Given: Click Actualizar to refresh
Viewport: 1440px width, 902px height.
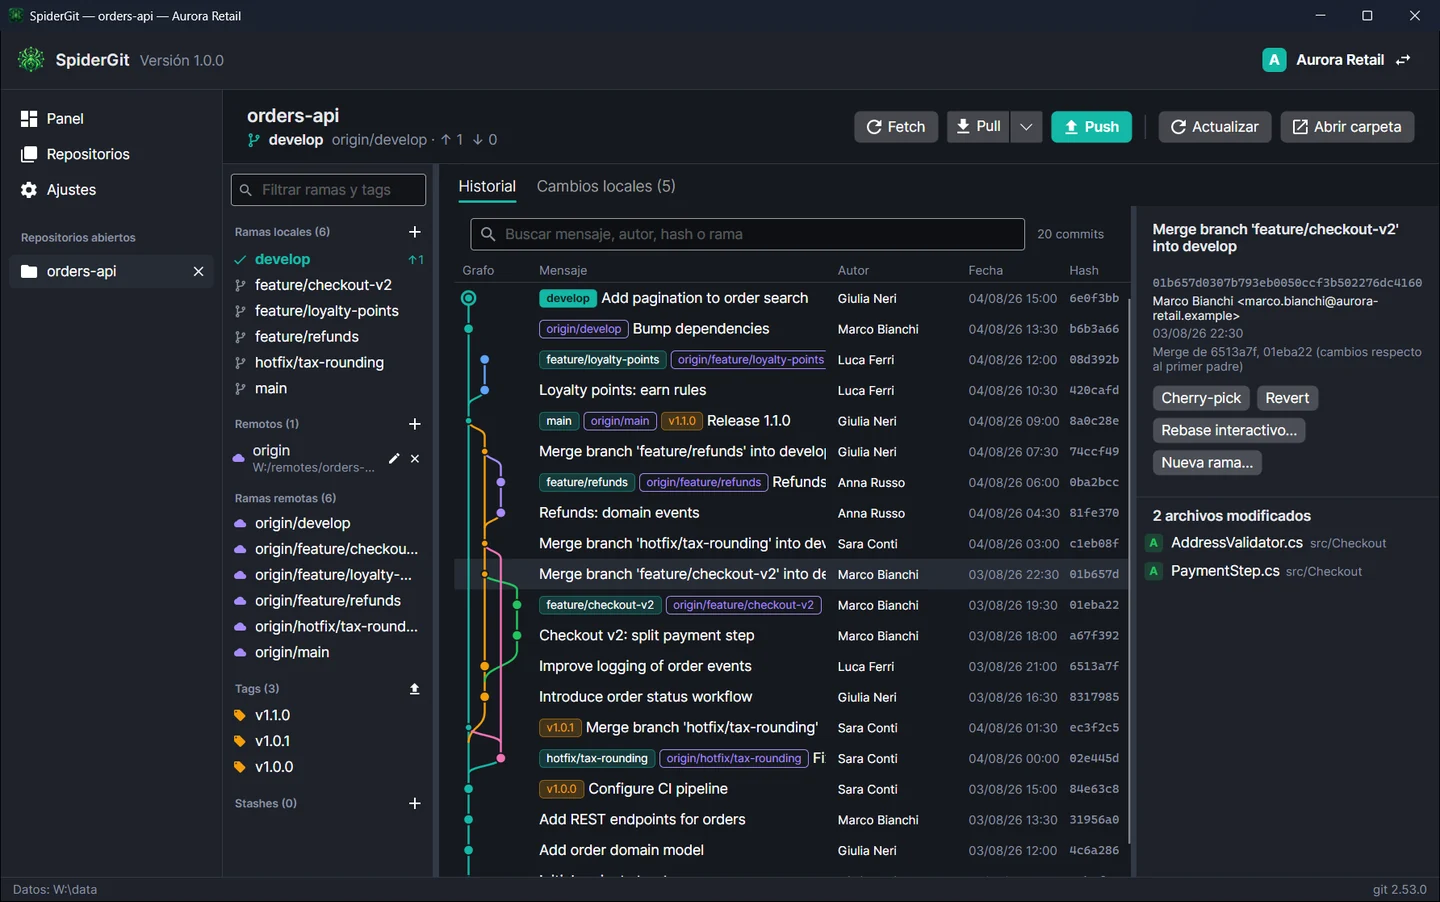Looking at the screenshot, I should (1215, 127).
